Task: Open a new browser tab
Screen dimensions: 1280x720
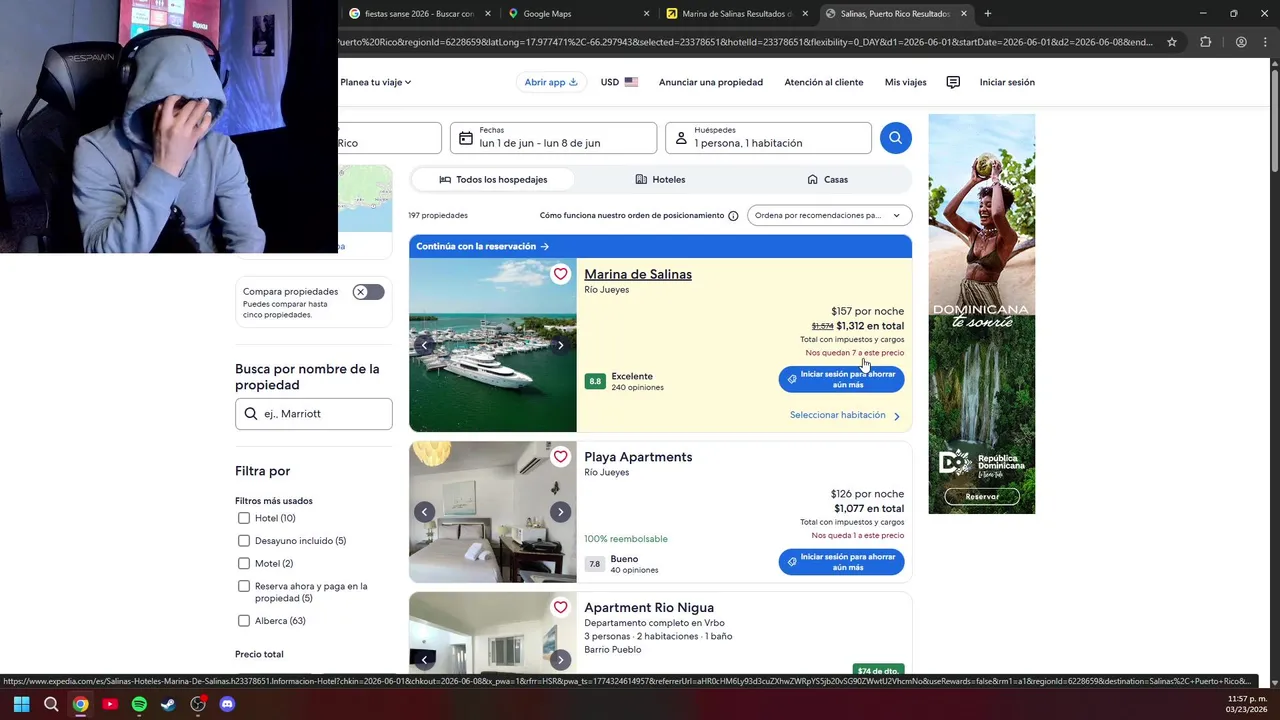Action: (987, 14)
